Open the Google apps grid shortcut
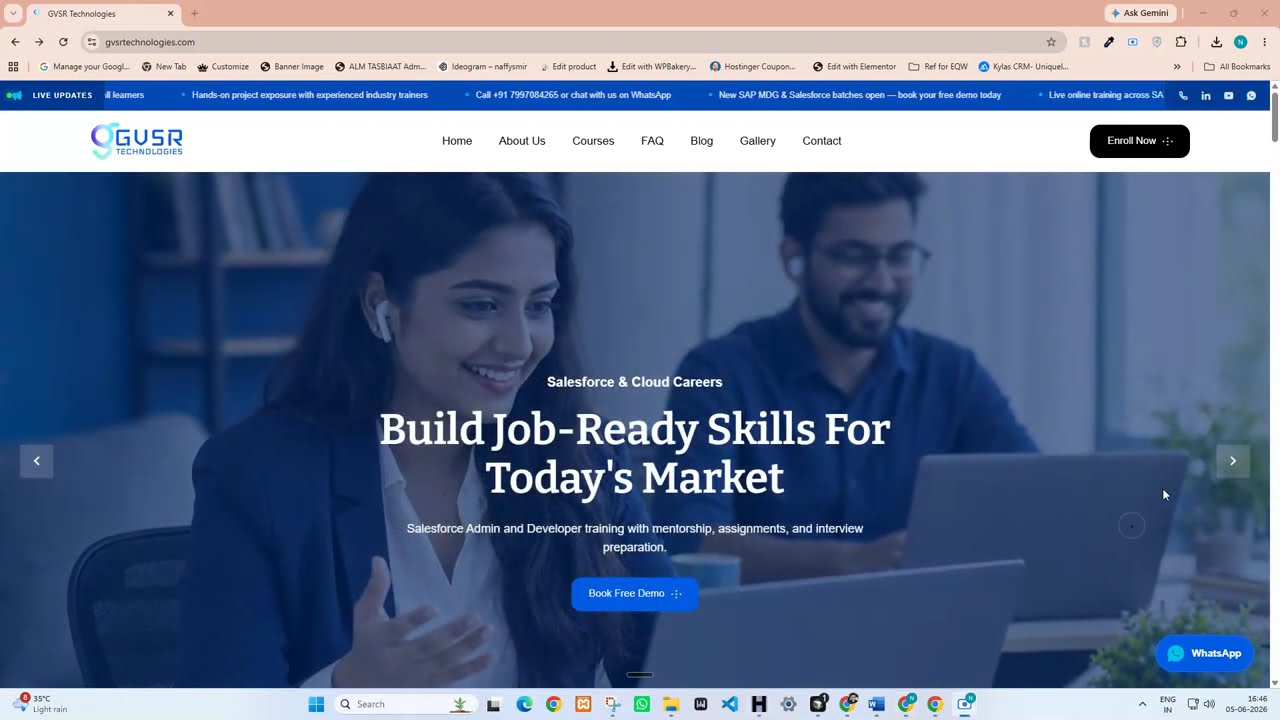Viewport: 1280px width, 720px height. (13, 67)
